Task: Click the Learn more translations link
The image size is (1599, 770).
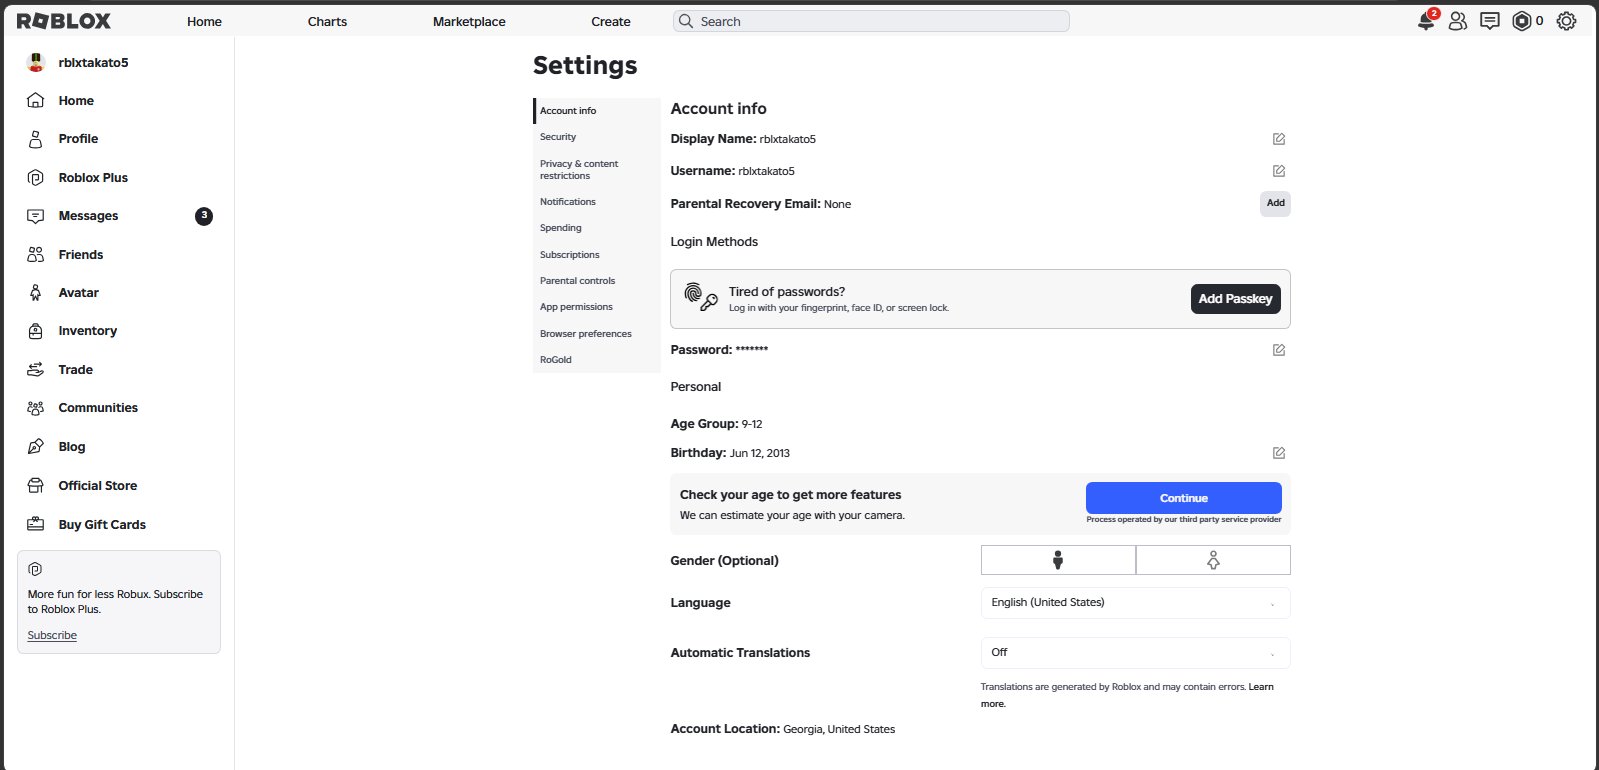Action: pyautogui.click(x=1261, y=687)
